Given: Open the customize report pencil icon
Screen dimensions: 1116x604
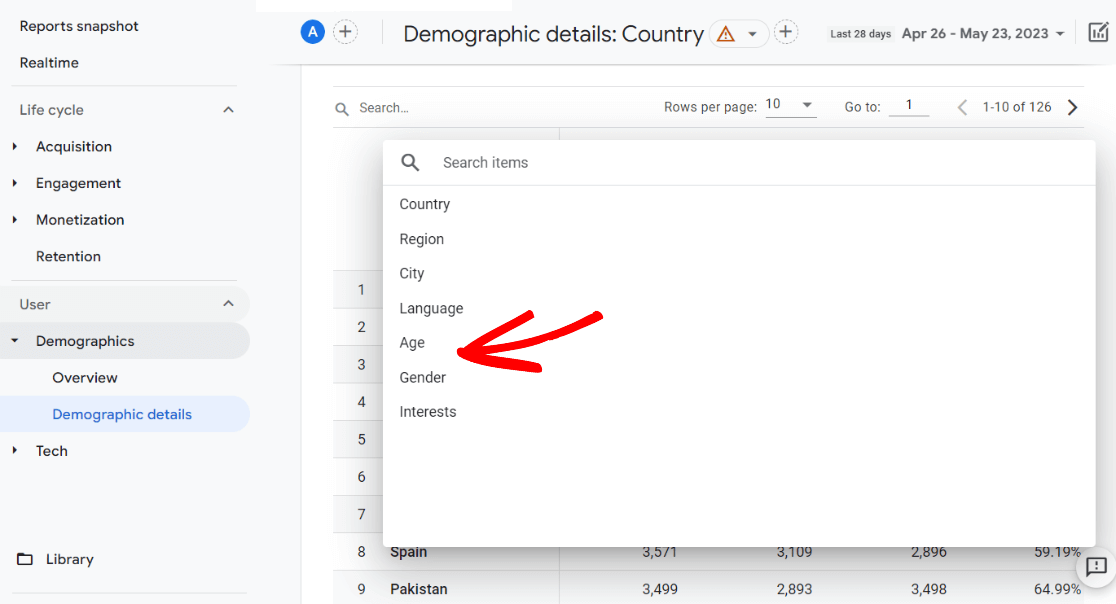Looking at the screenshot, I should [x=1097, y=33].
